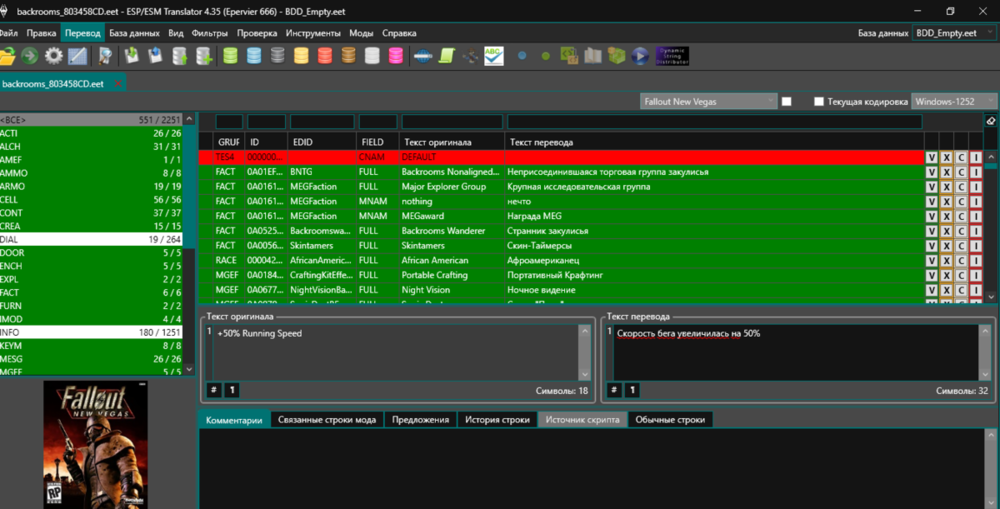The image size is (1000, 509).
Task: Click I button on Night Vision row
Action: click(x=976, y=290)
